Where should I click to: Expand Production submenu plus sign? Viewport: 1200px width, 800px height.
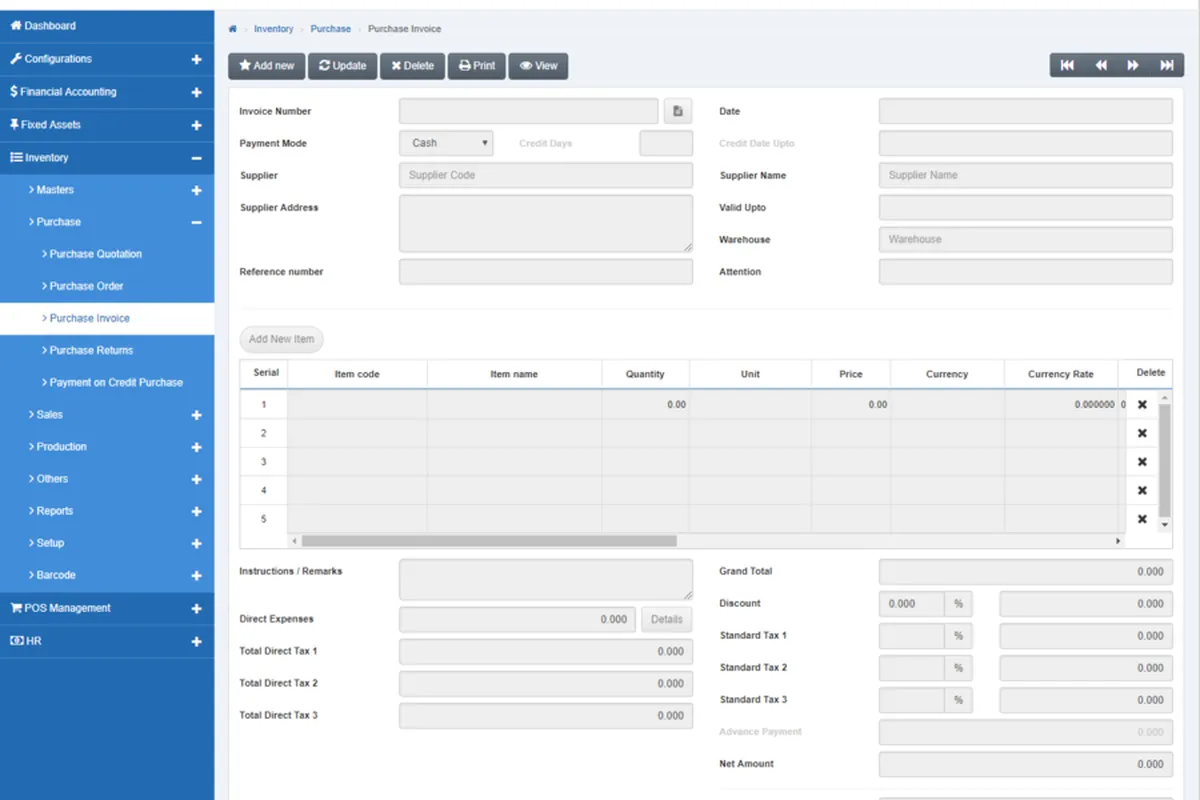coord(196,447)
